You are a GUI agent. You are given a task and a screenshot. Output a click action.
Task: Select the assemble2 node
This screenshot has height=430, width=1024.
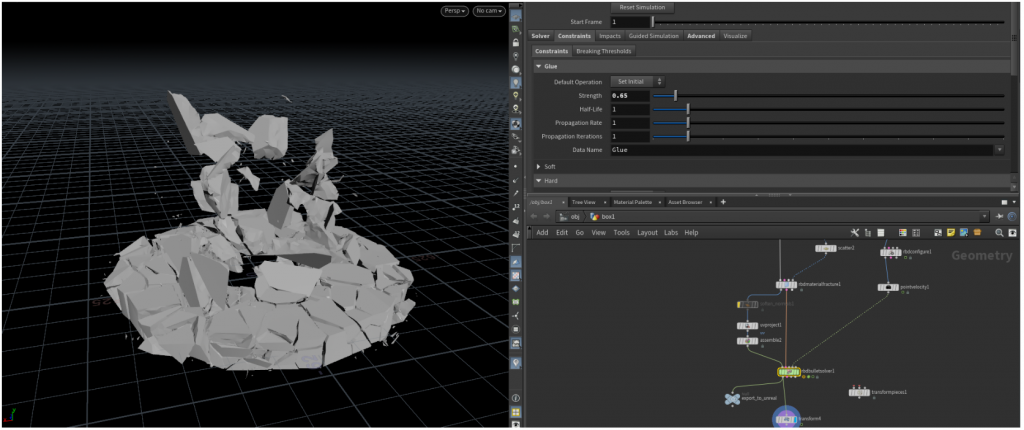747,341
